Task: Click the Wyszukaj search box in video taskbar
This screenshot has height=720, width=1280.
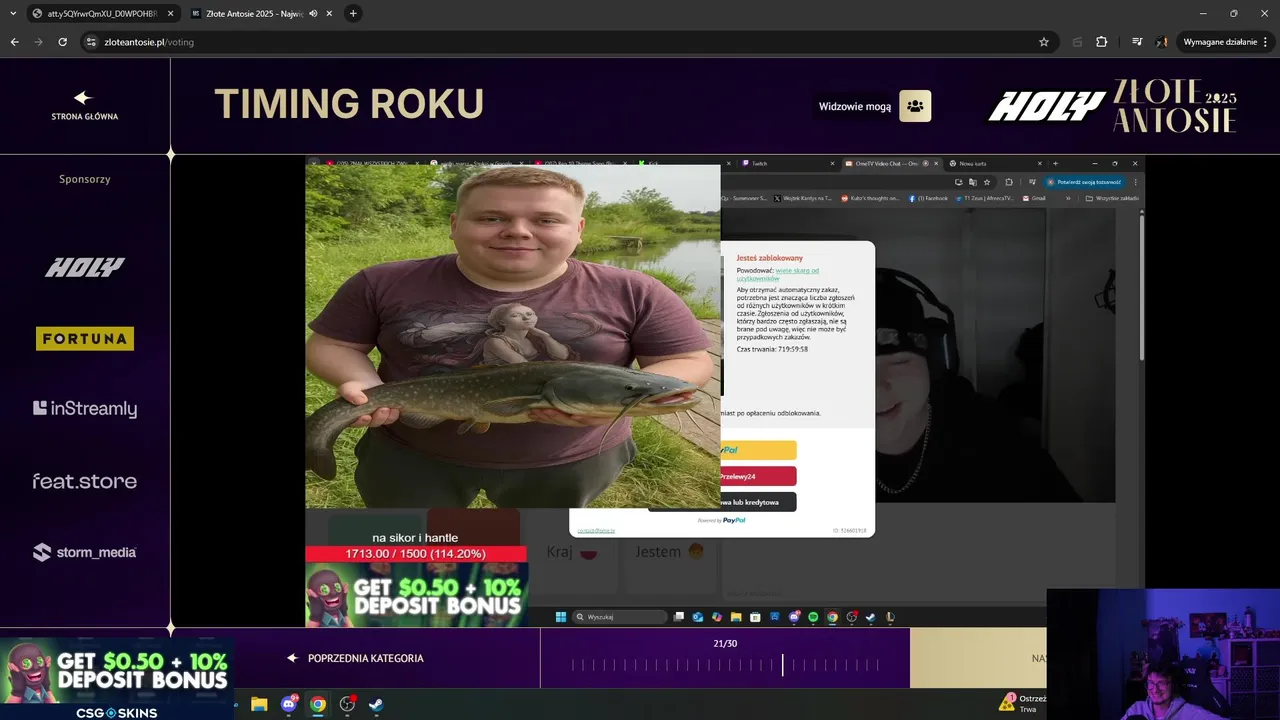Action: pyautogui.click(x=620, y=617)
